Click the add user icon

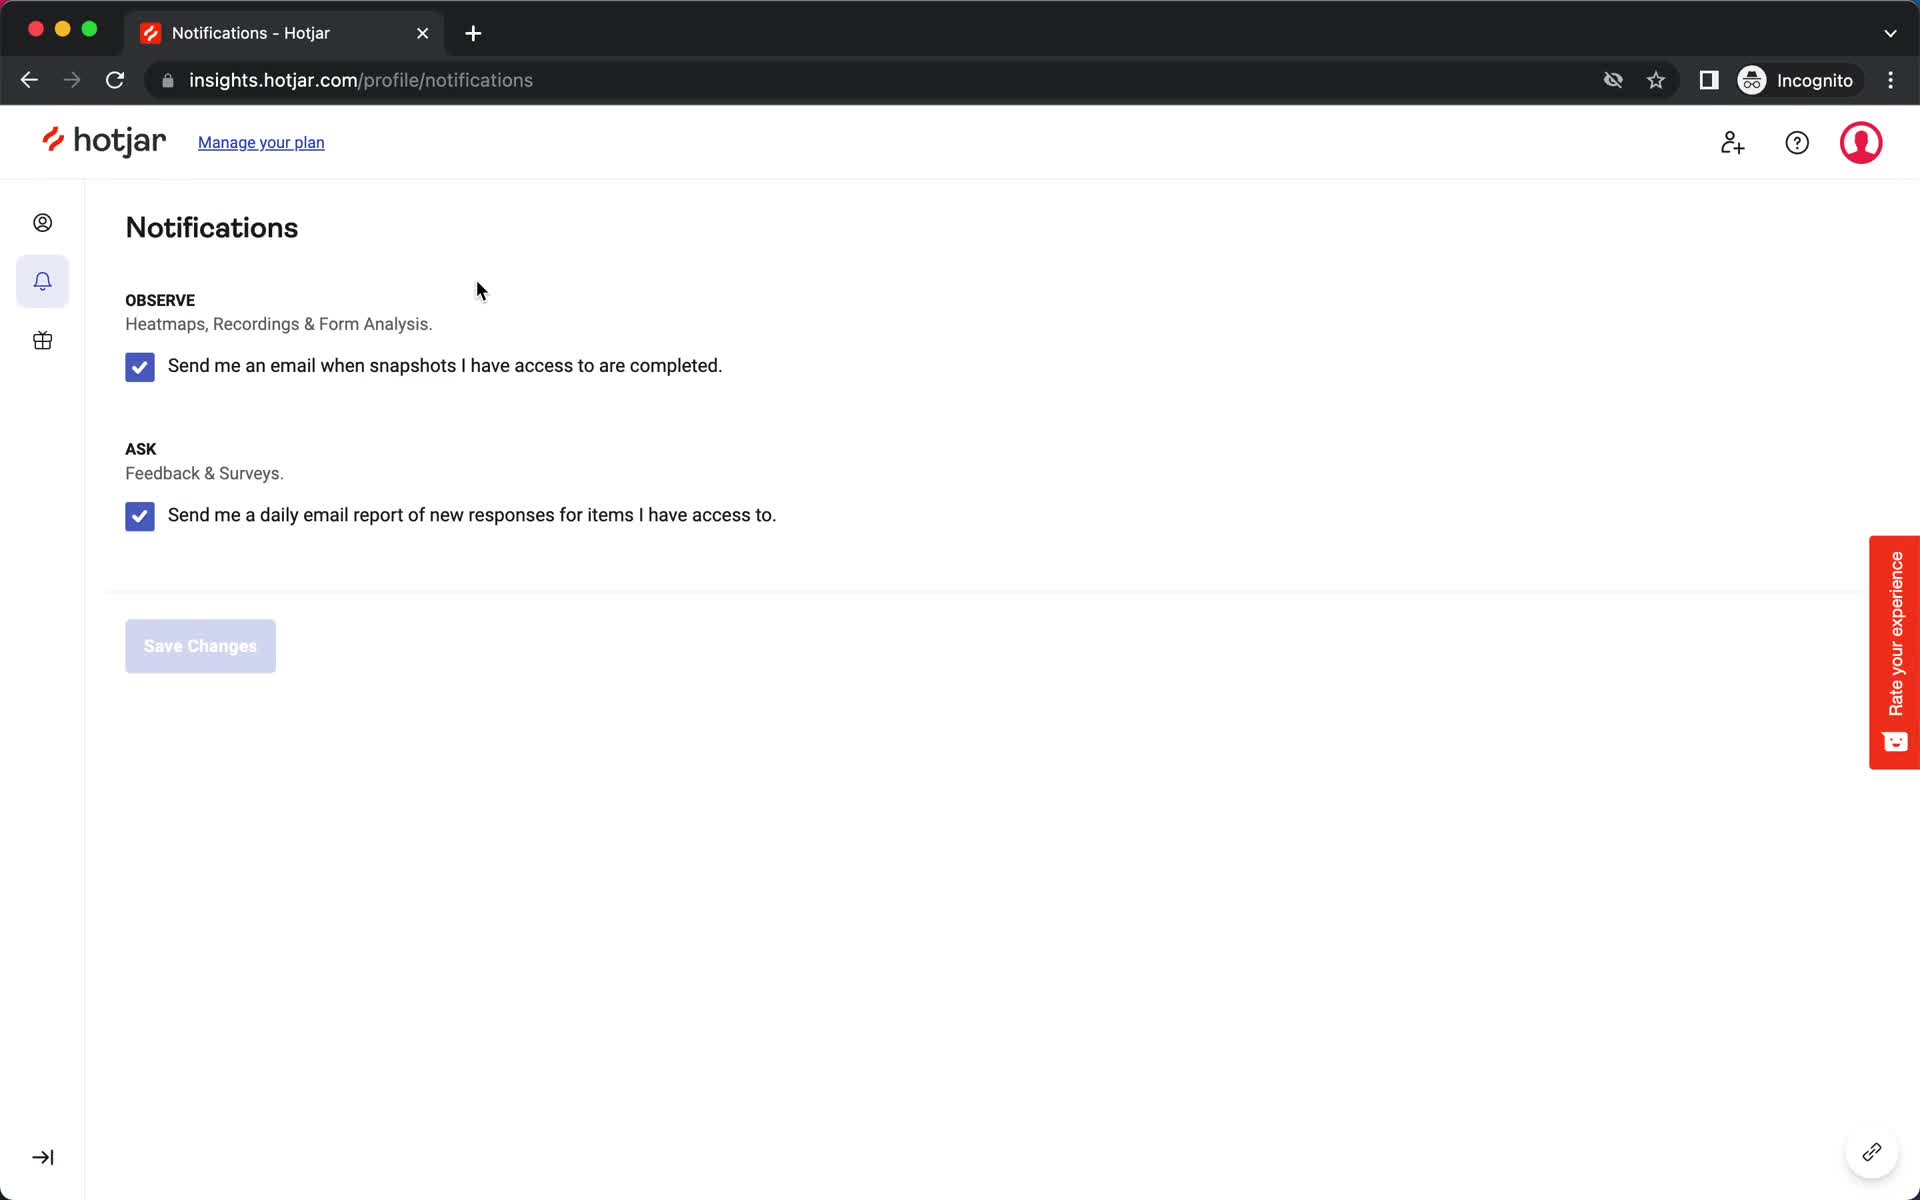point(1732,142)
